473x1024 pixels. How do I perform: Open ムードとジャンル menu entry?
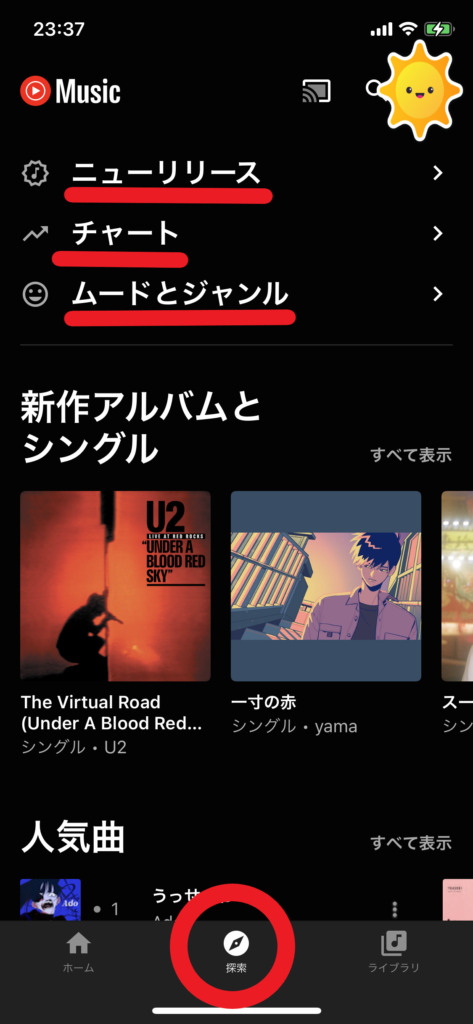coord(236,295)
